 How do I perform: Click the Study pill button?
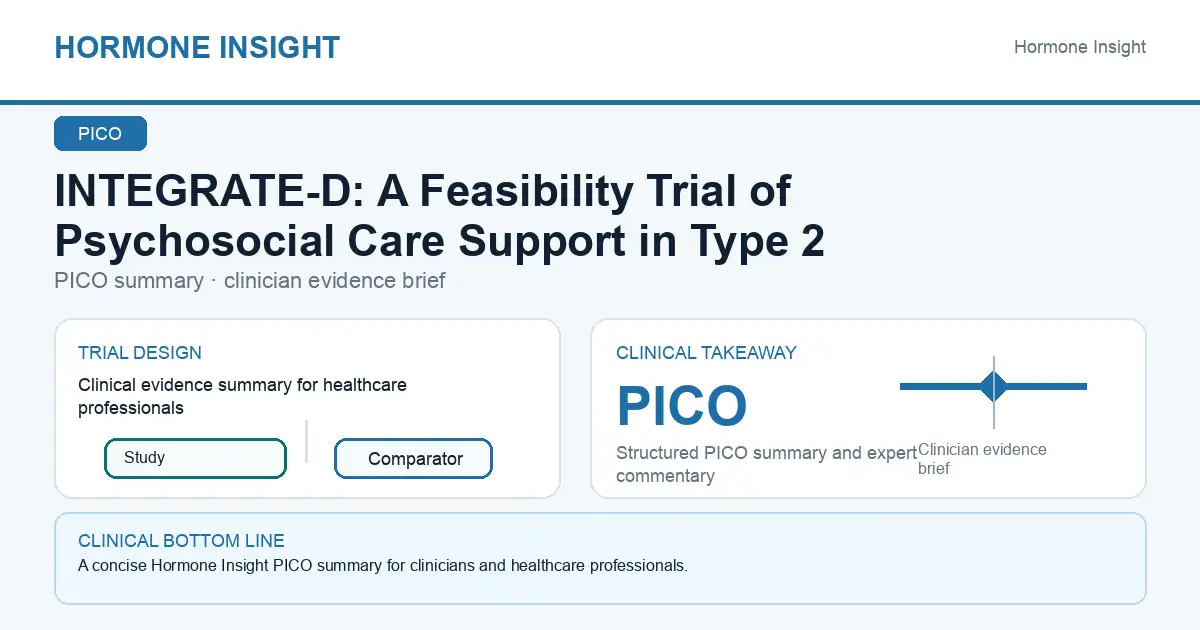(195, 458)
